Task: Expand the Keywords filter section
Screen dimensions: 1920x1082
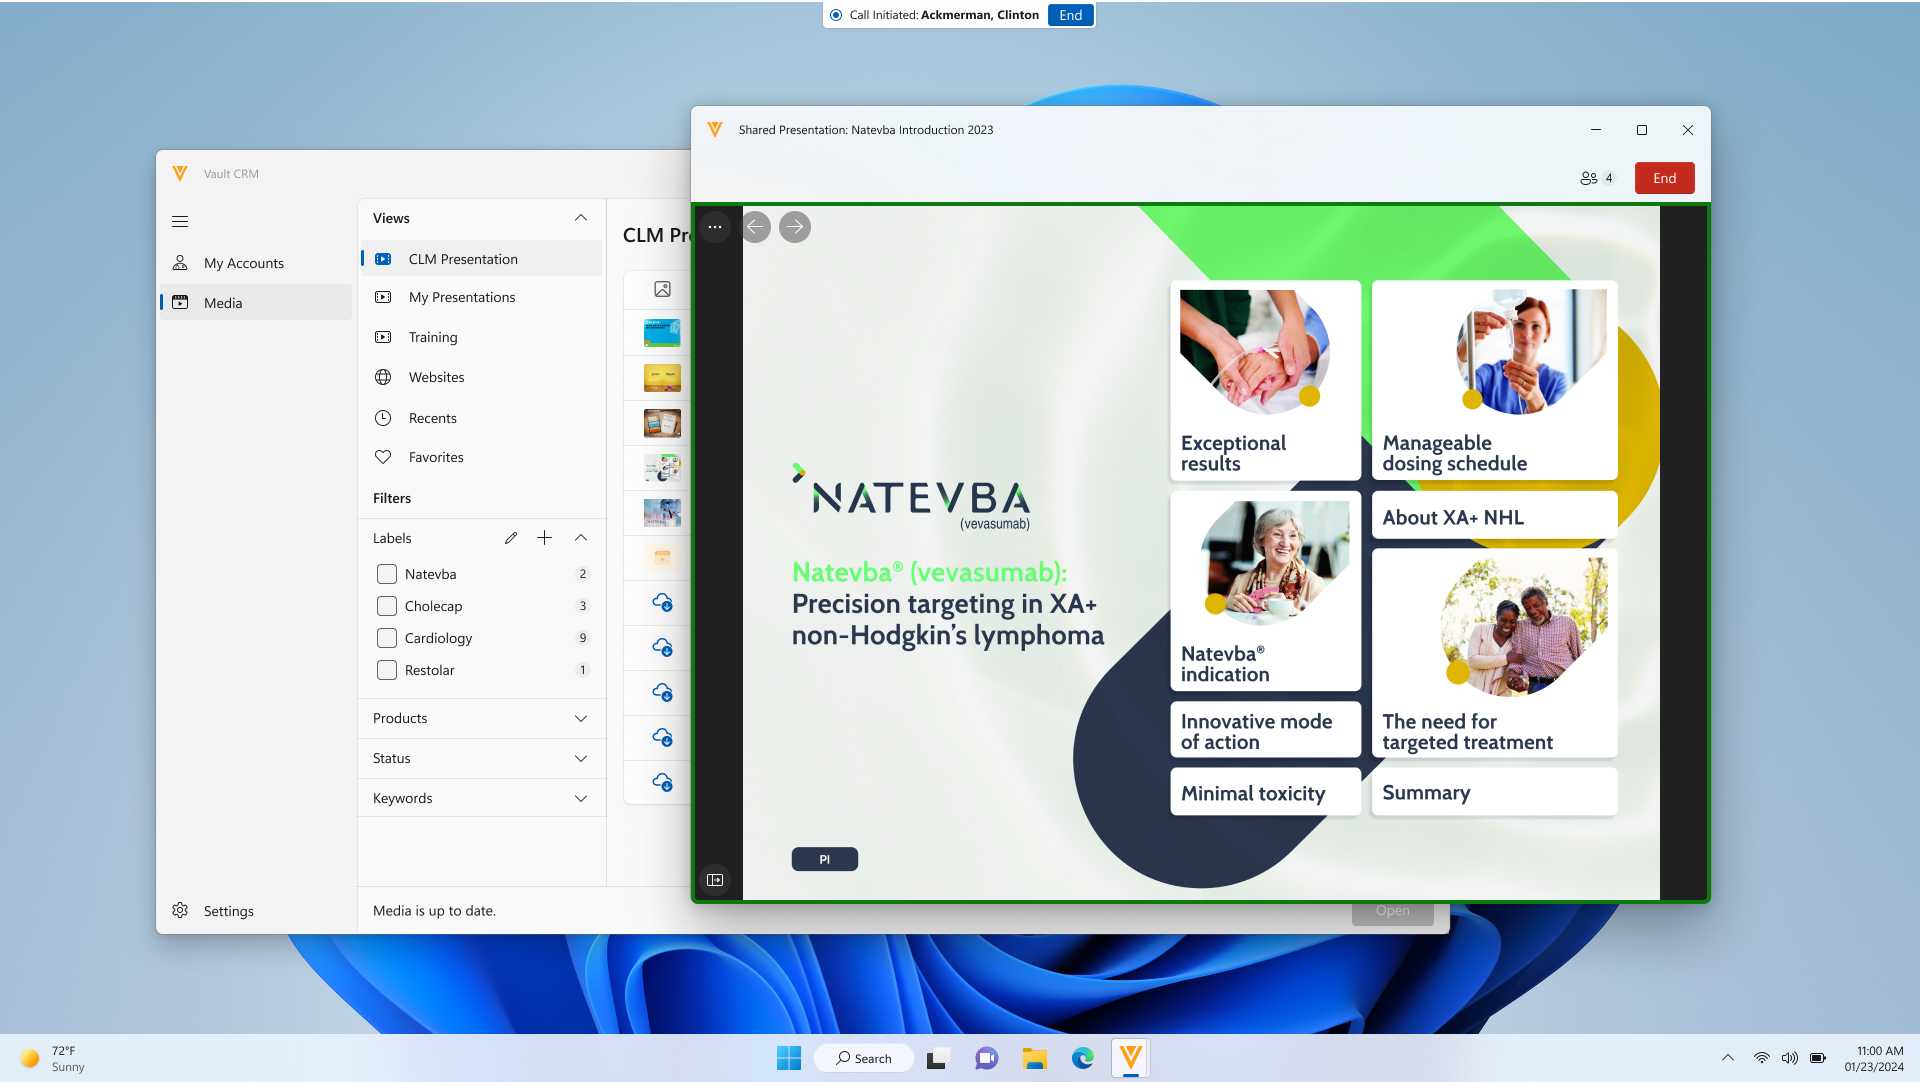Action: coord(581,798)
